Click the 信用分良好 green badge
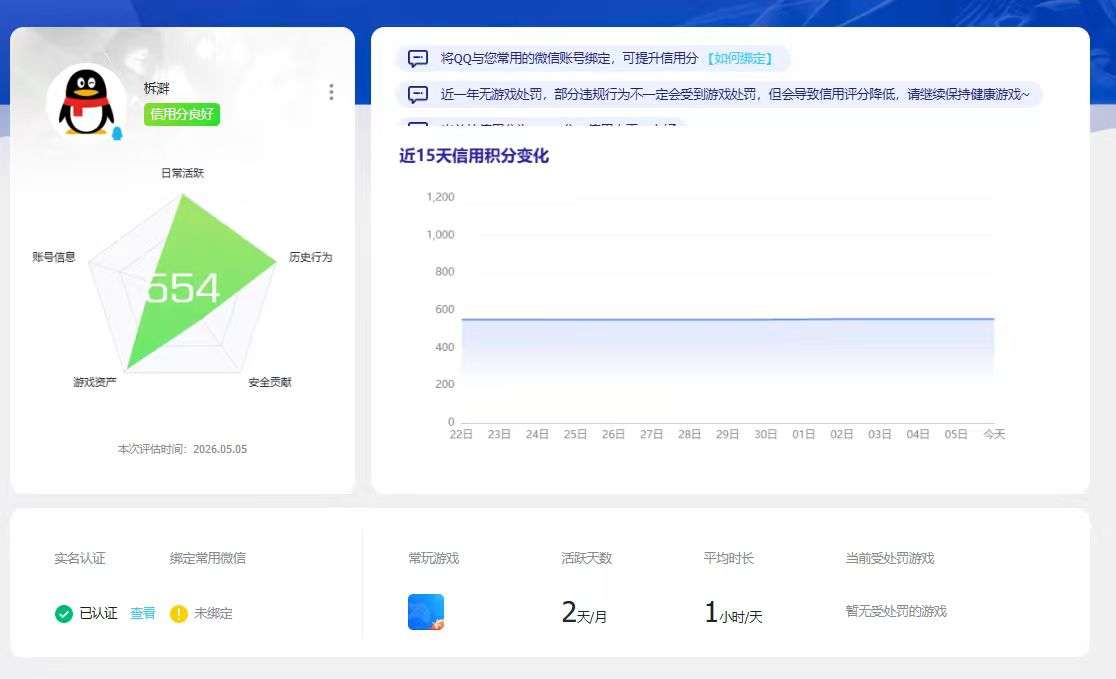Viewport: 1116px width, 679px height. tap(181, 114)
